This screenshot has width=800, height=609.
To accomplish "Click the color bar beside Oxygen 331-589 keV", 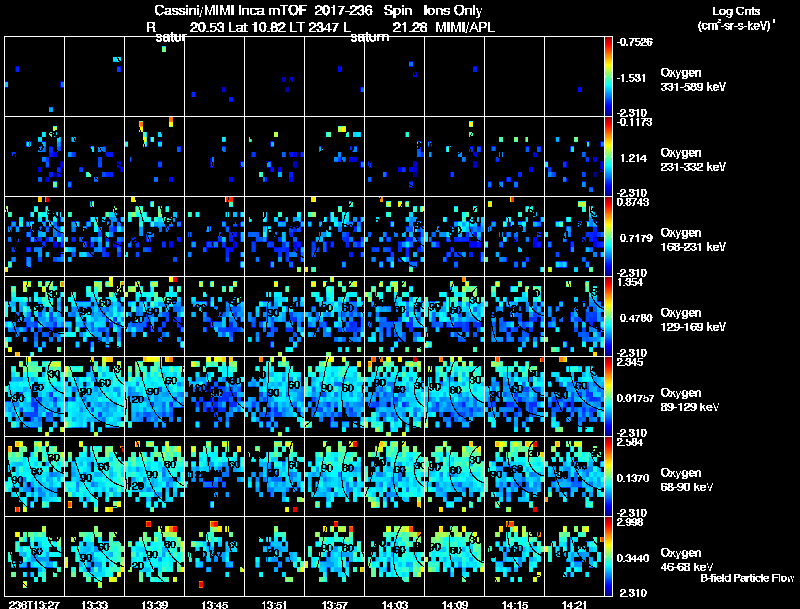I will (608, 77).
